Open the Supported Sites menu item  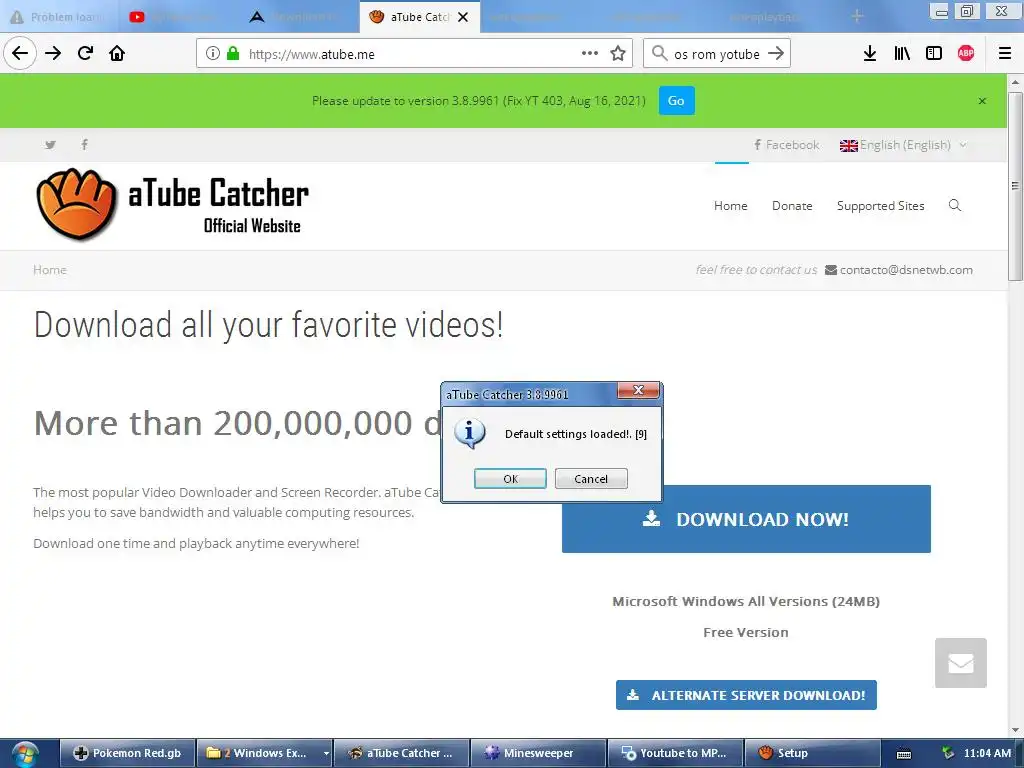click(880, 206)
